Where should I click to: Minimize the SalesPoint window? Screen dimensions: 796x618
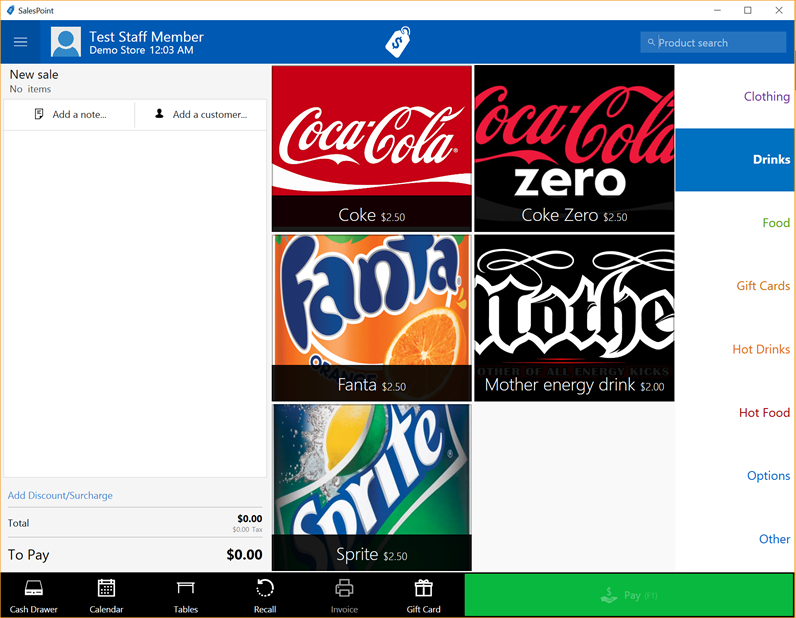click(x=717, y=10)
